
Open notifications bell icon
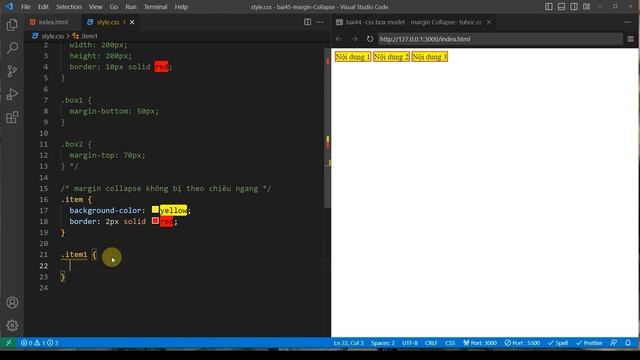[628, 343]
